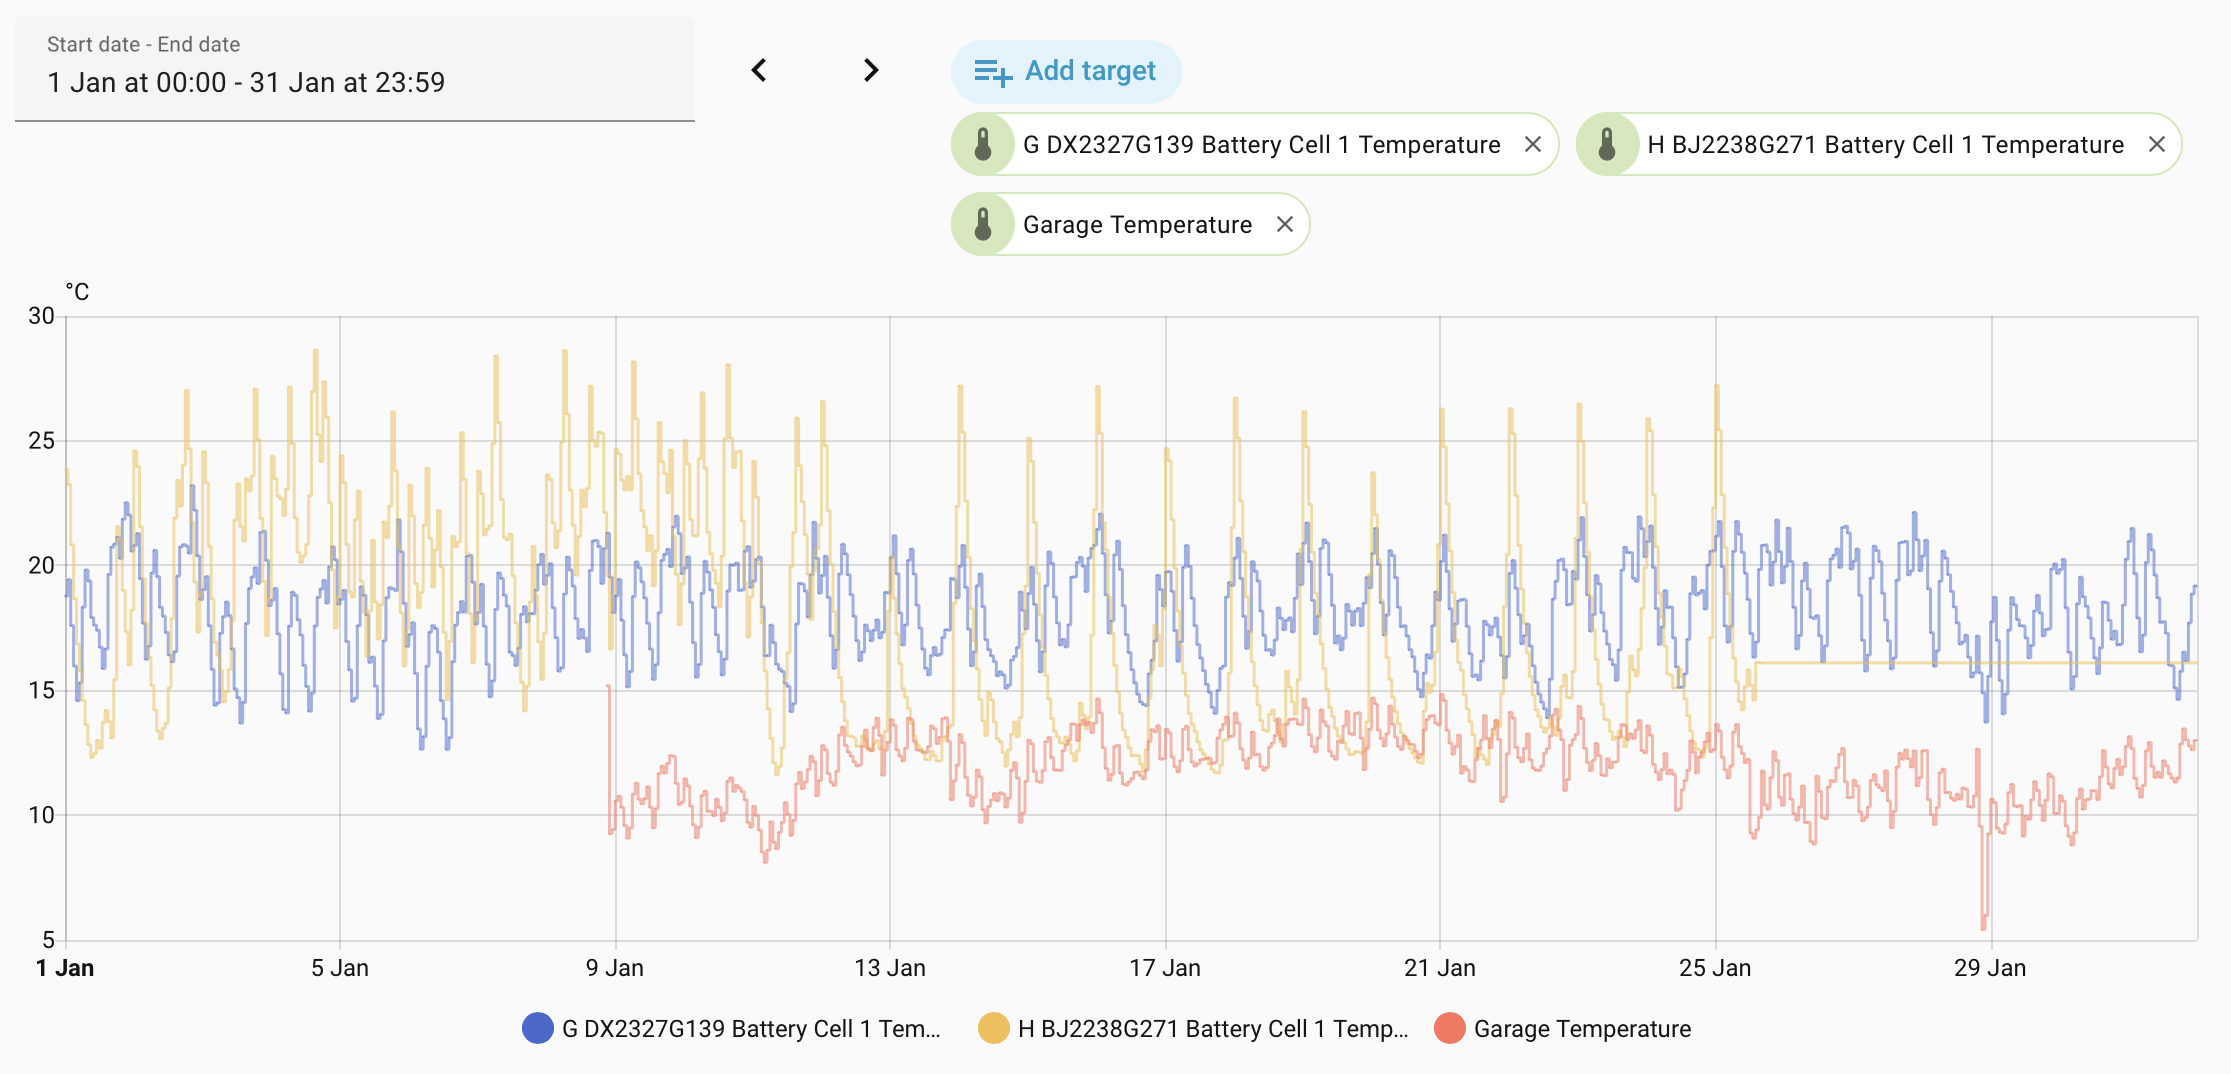Remove H BJ2238G271 Battery Cell target
This screenshot has width=2231, height=1074.
(x=2156, y=144)
